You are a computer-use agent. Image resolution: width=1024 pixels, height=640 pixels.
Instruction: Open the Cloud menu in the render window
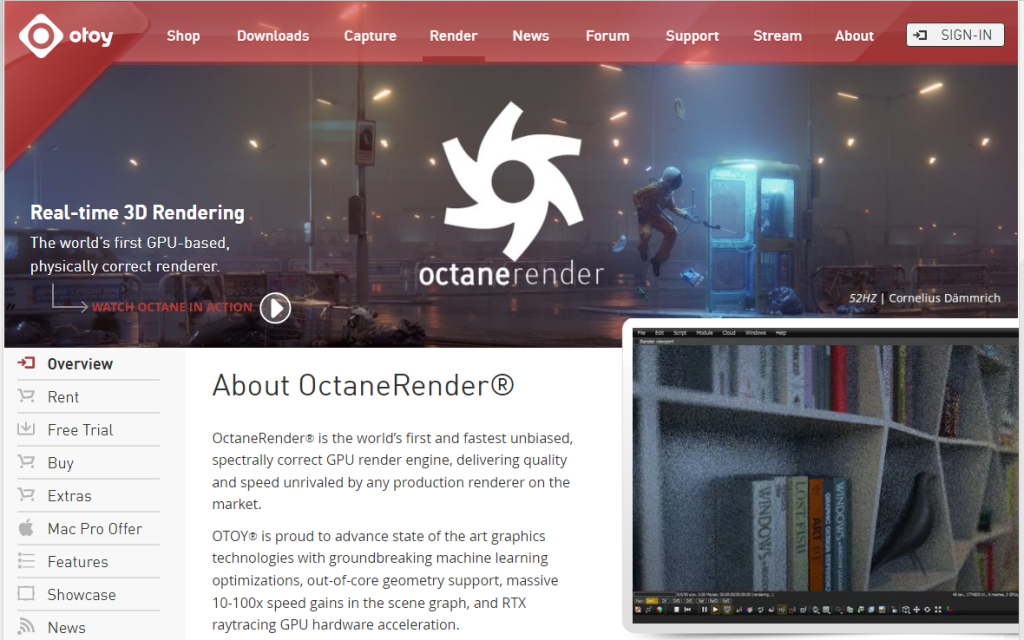point(729,333)
